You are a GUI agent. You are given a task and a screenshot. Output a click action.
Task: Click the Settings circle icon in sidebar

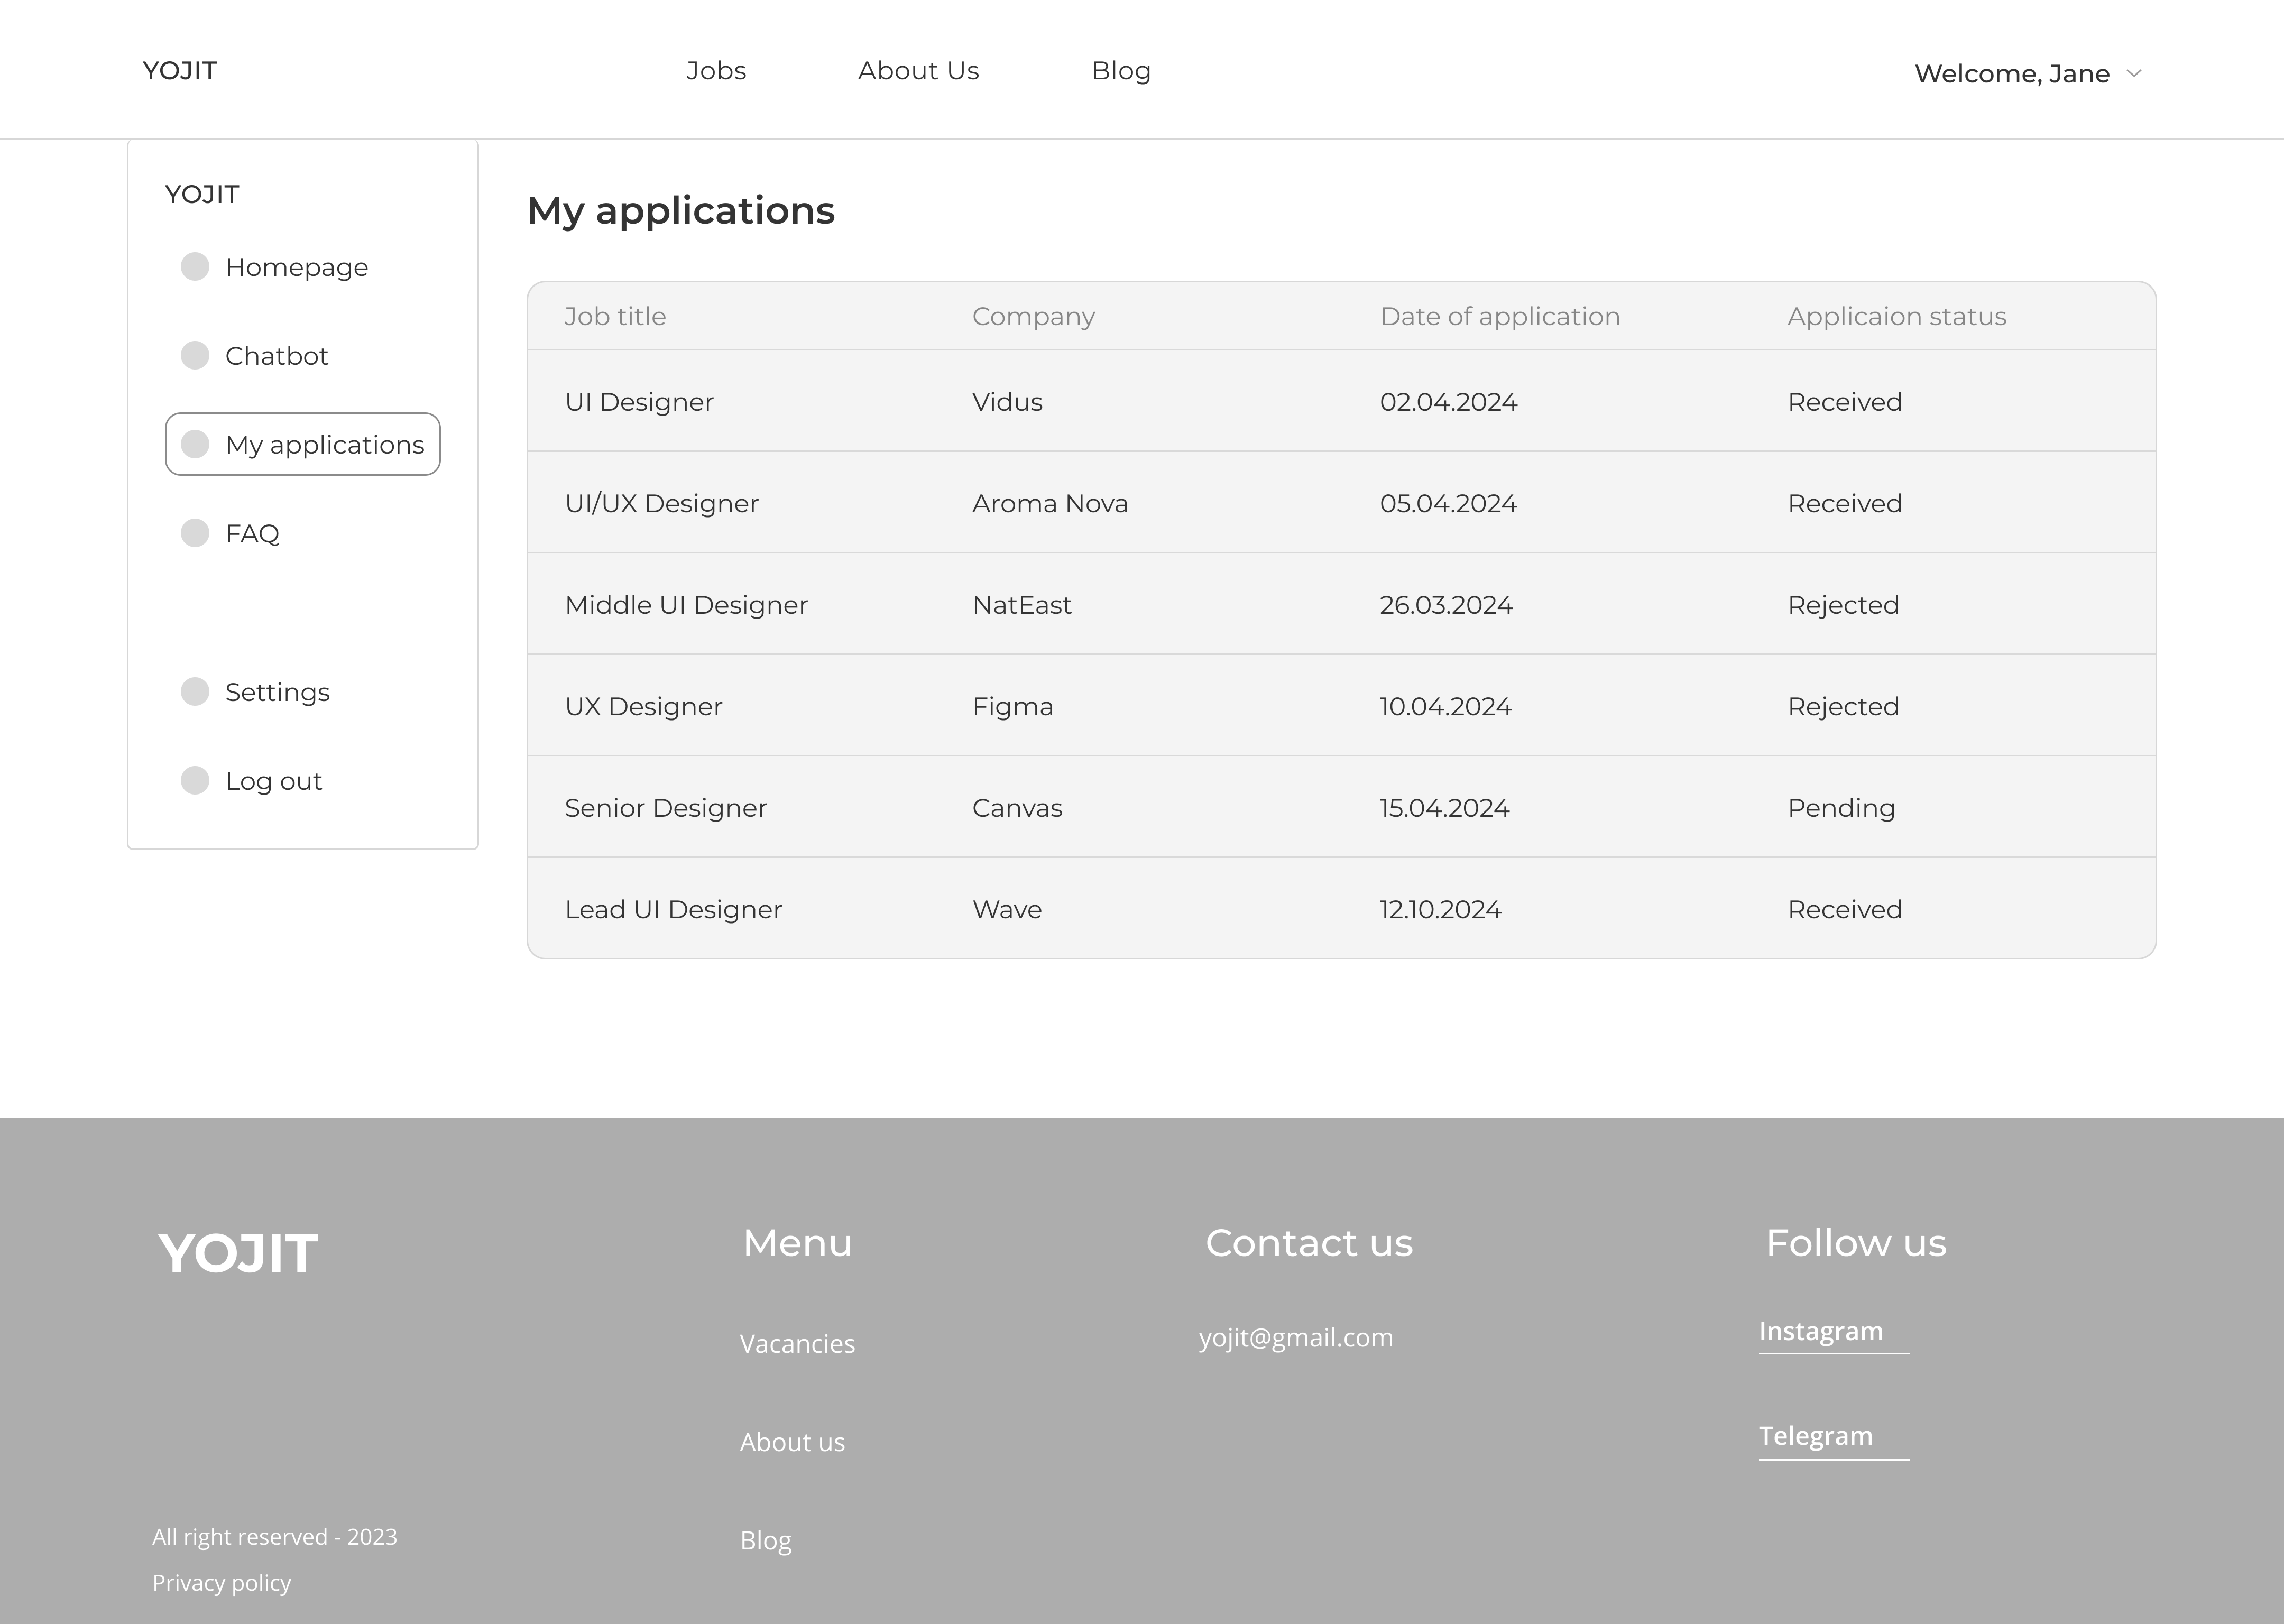195,692
